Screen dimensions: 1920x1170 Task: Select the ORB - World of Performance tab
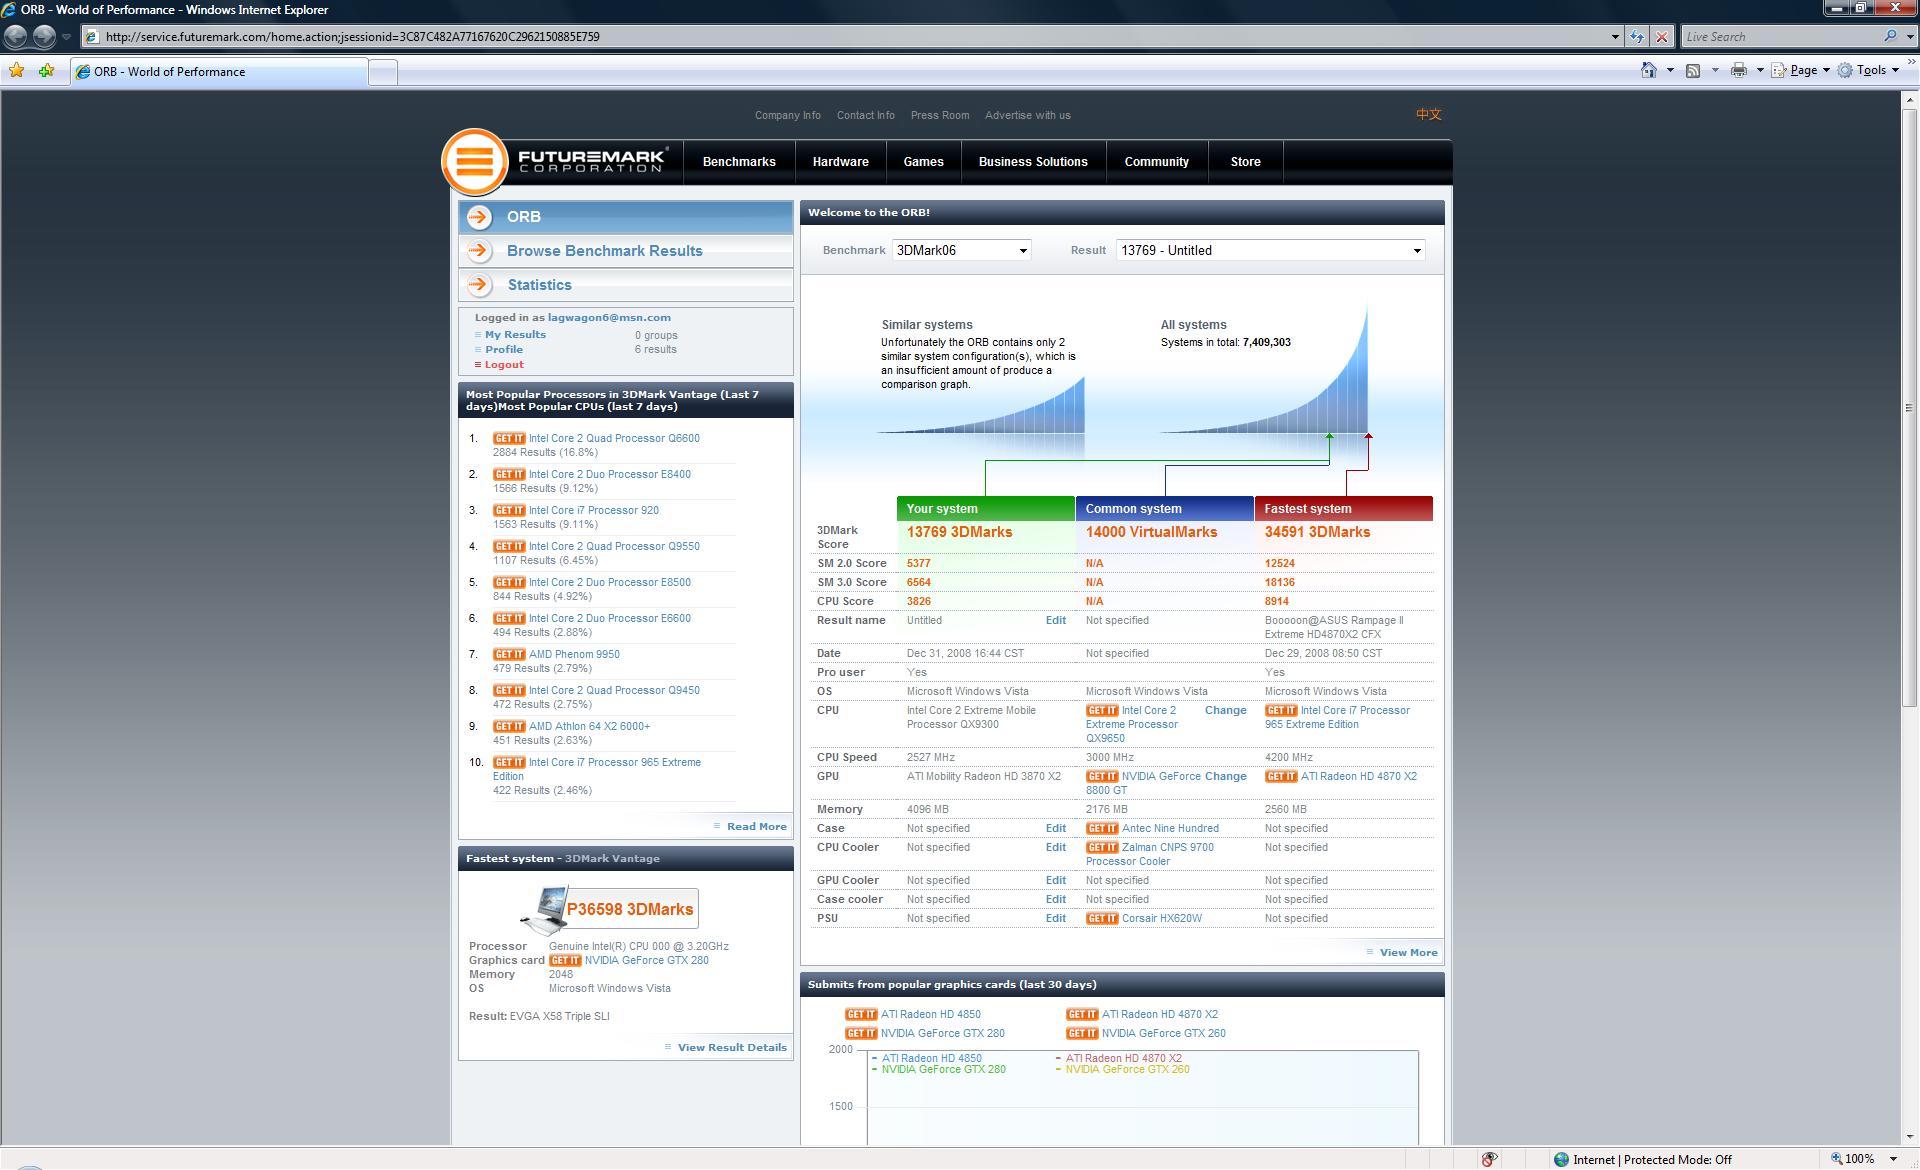coord(219,72)
